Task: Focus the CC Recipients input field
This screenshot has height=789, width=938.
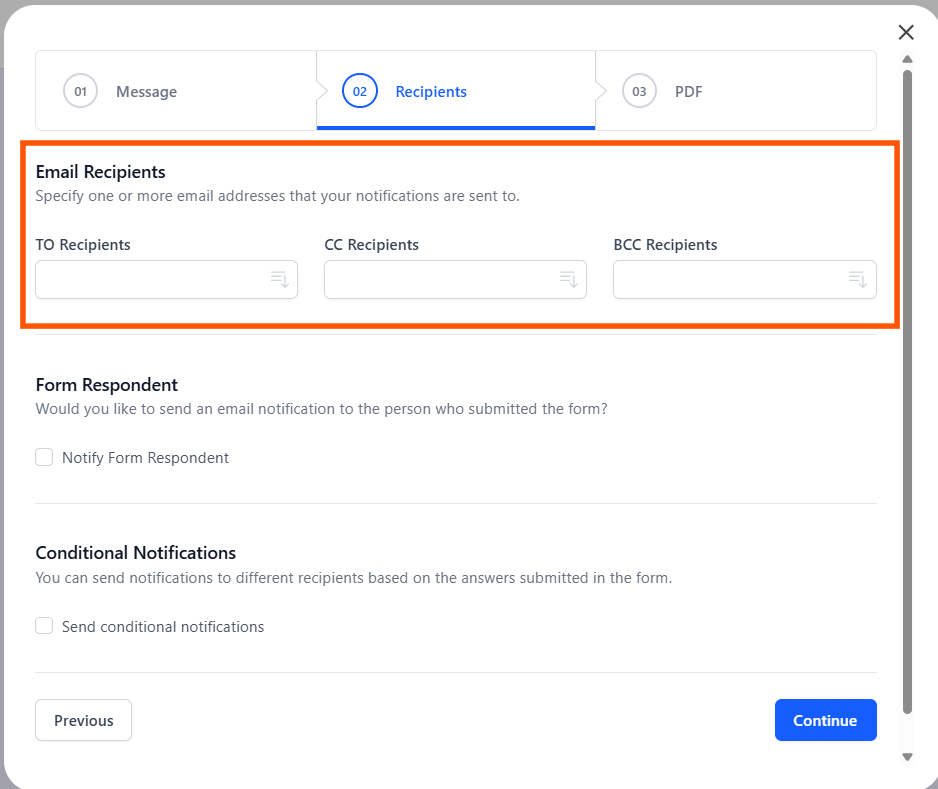Action: 455,279
